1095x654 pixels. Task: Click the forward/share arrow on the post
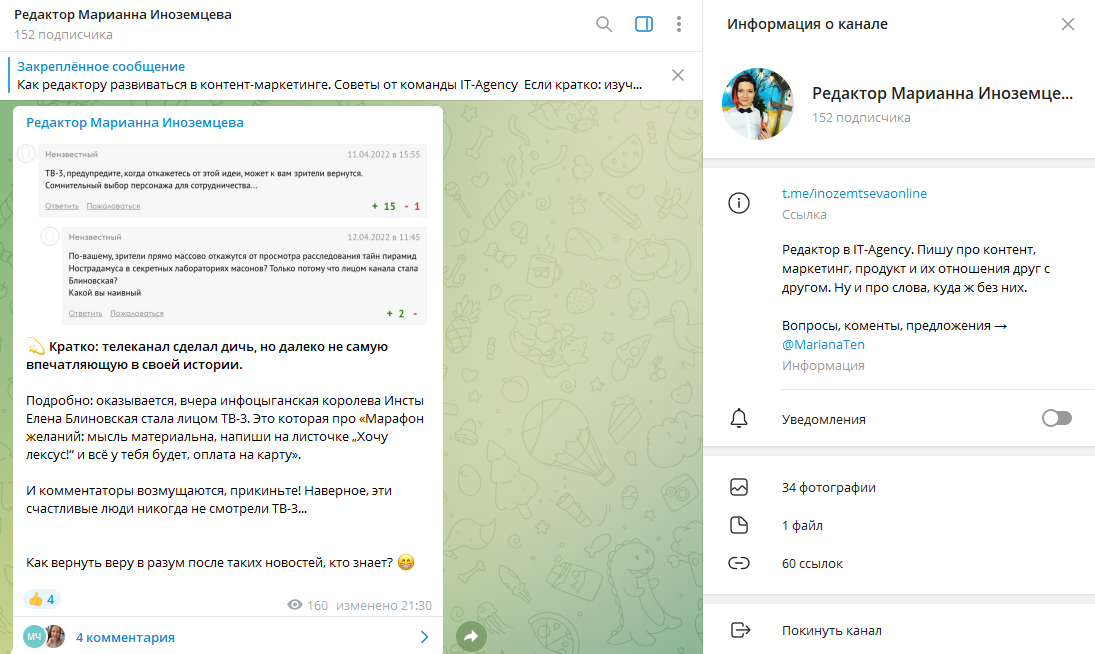(x=471, y=635)
